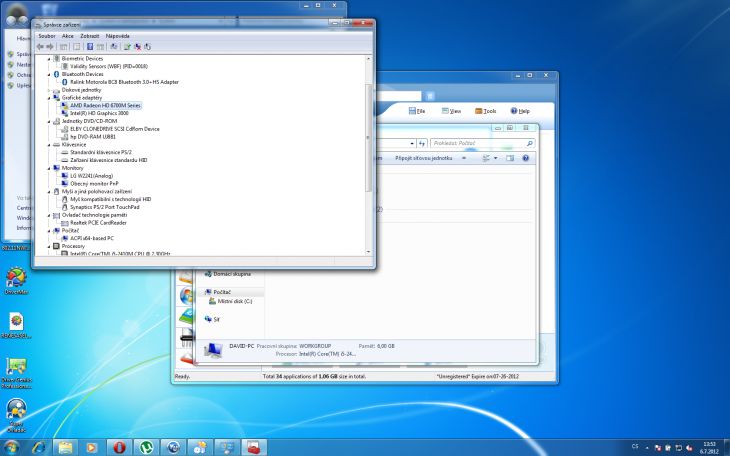Select LG W2241(Analog) monitor

tap(91, 176)
